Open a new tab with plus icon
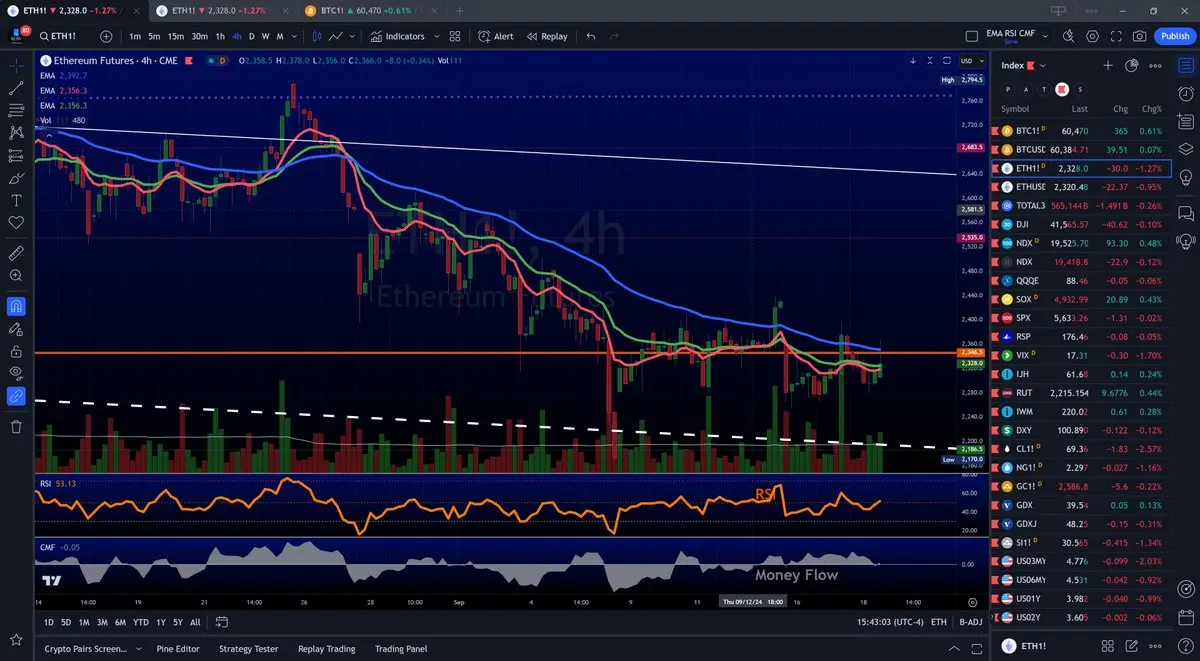1200x661 pixels. coord(459,10)
